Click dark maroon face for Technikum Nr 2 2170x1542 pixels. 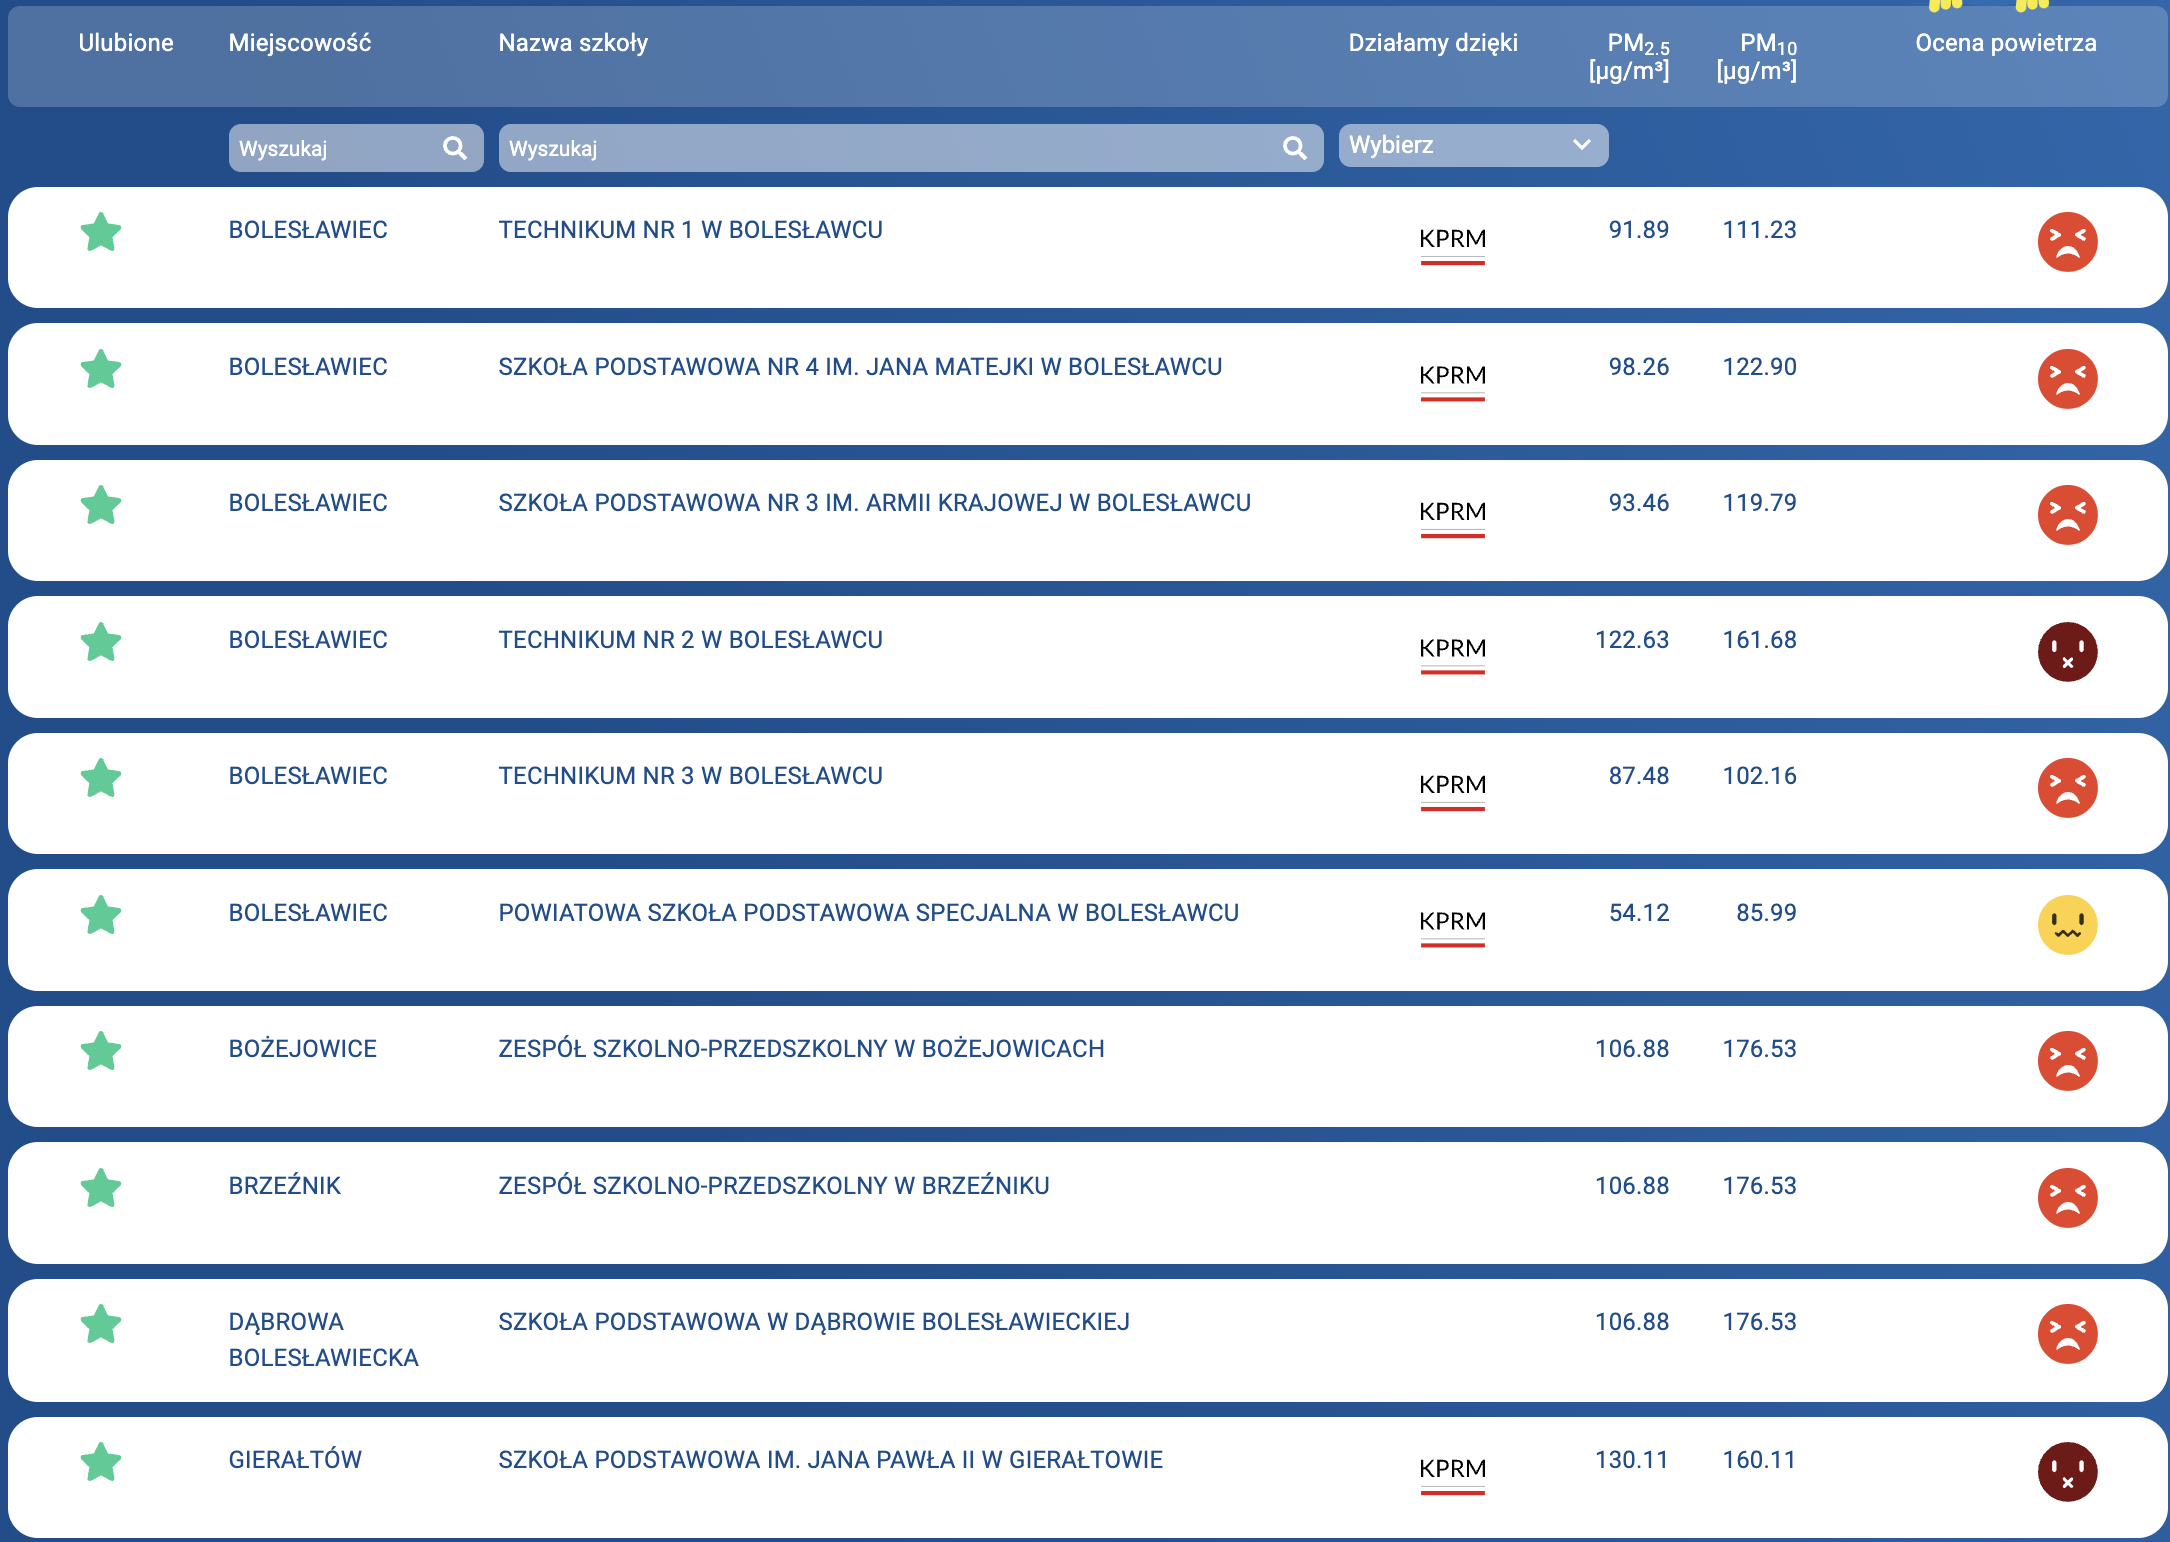point(2067,652)
